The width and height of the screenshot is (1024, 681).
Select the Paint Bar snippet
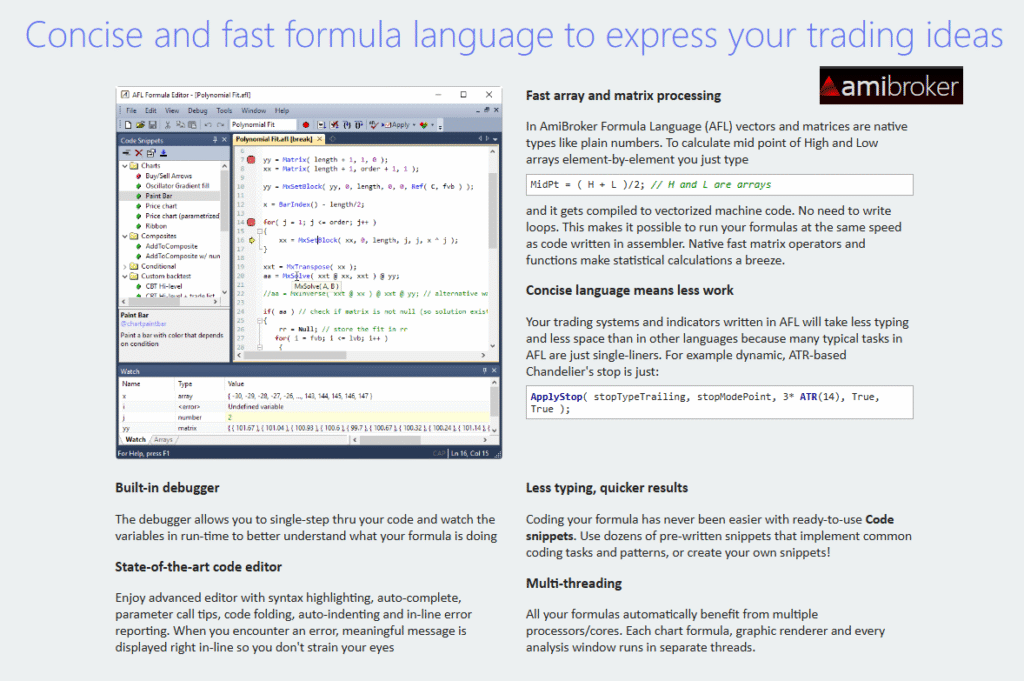(159, 196)
